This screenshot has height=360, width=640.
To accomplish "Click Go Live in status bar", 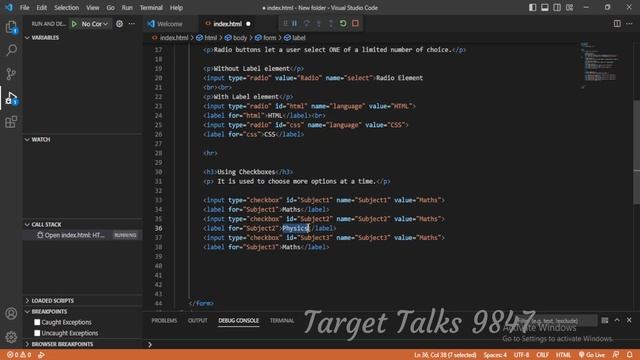I will pos(591,355).
